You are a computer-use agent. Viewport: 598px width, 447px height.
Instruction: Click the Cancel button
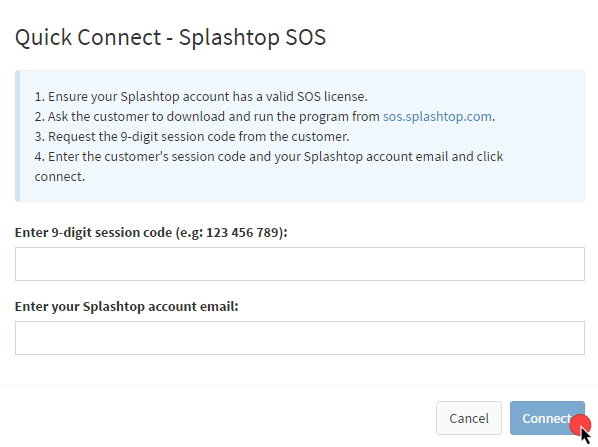click(x=469, y=418)
